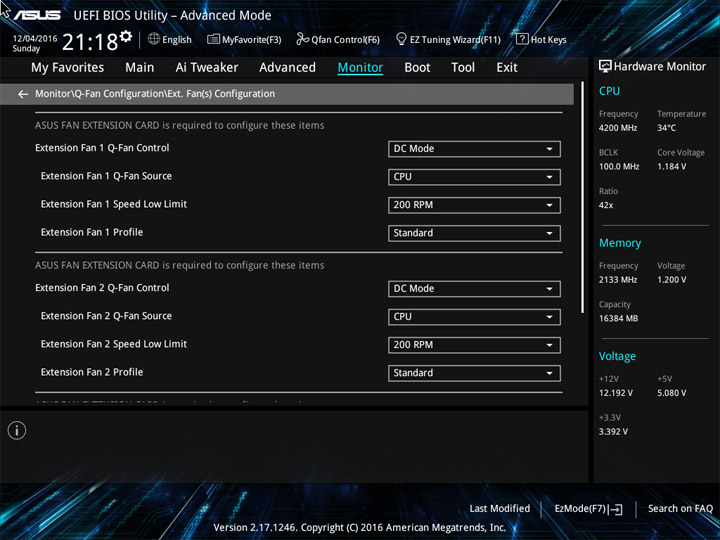Image resolution: width=720 pixels, height=540 pixels.
Task: Click the Voltage section heading
Action: (x=617, y=356)
